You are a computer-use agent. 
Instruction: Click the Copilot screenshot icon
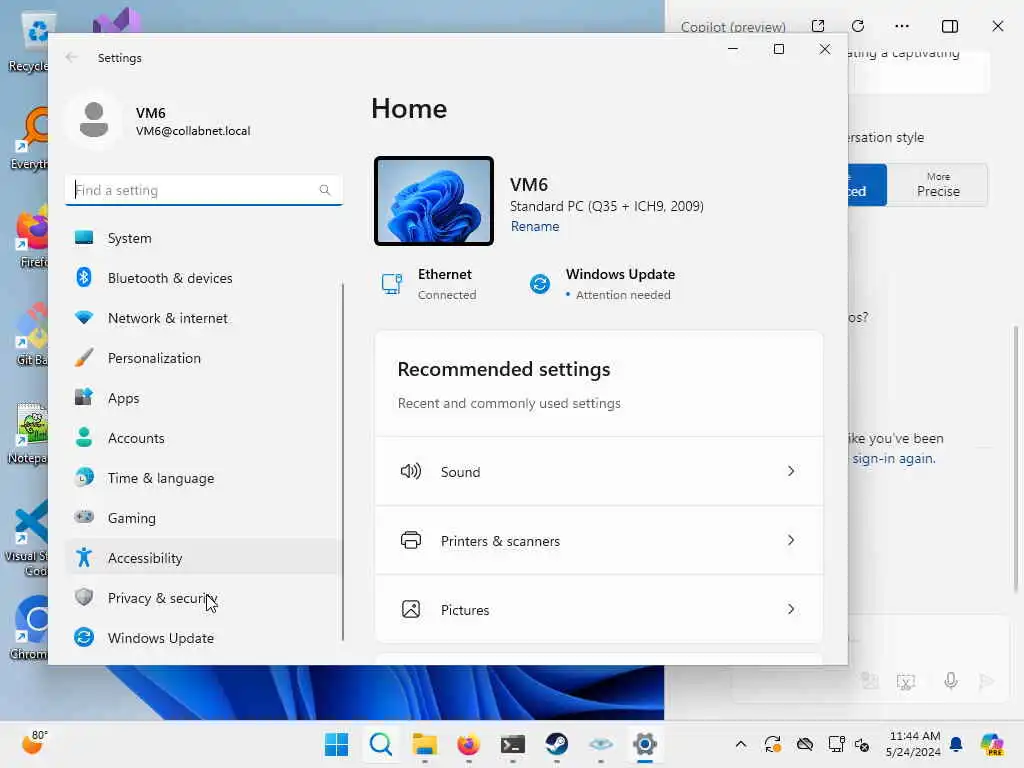[906, 682]
